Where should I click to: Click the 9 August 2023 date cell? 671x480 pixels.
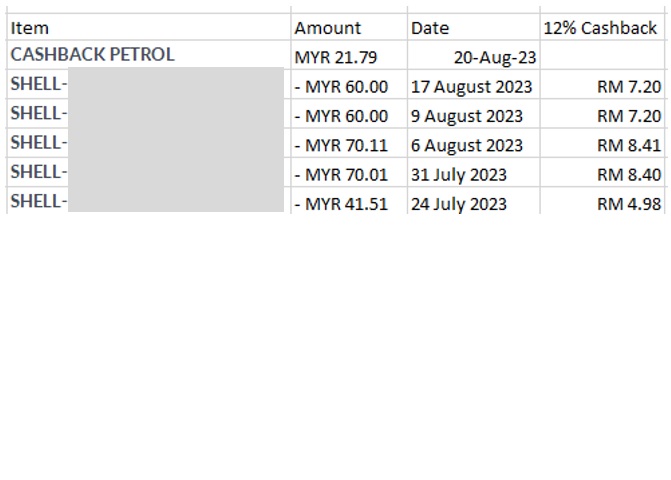(474, 114)
